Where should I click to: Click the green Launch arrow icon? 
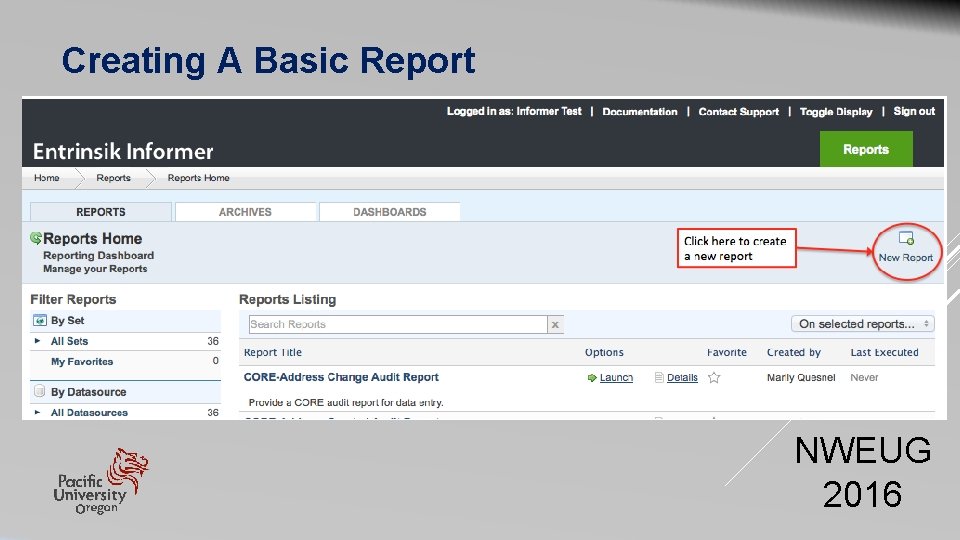tap(591, 378)
